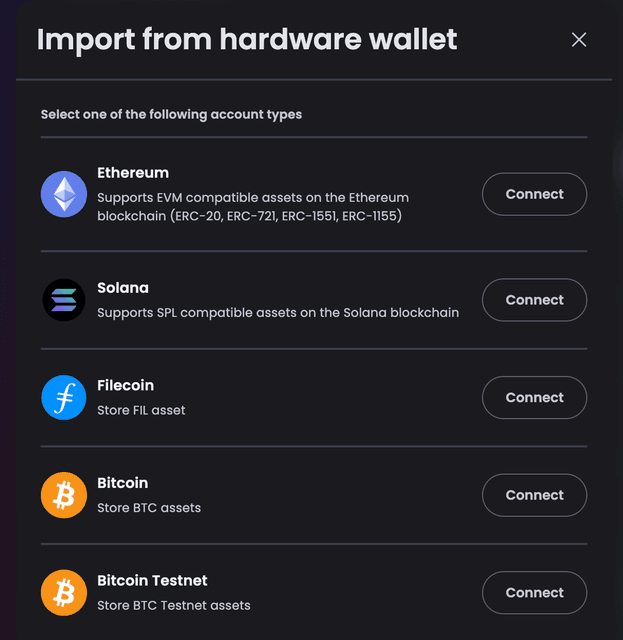Click the Ethereum diamond logo icon
Screen dimensions: 623x640
[64, 194]
